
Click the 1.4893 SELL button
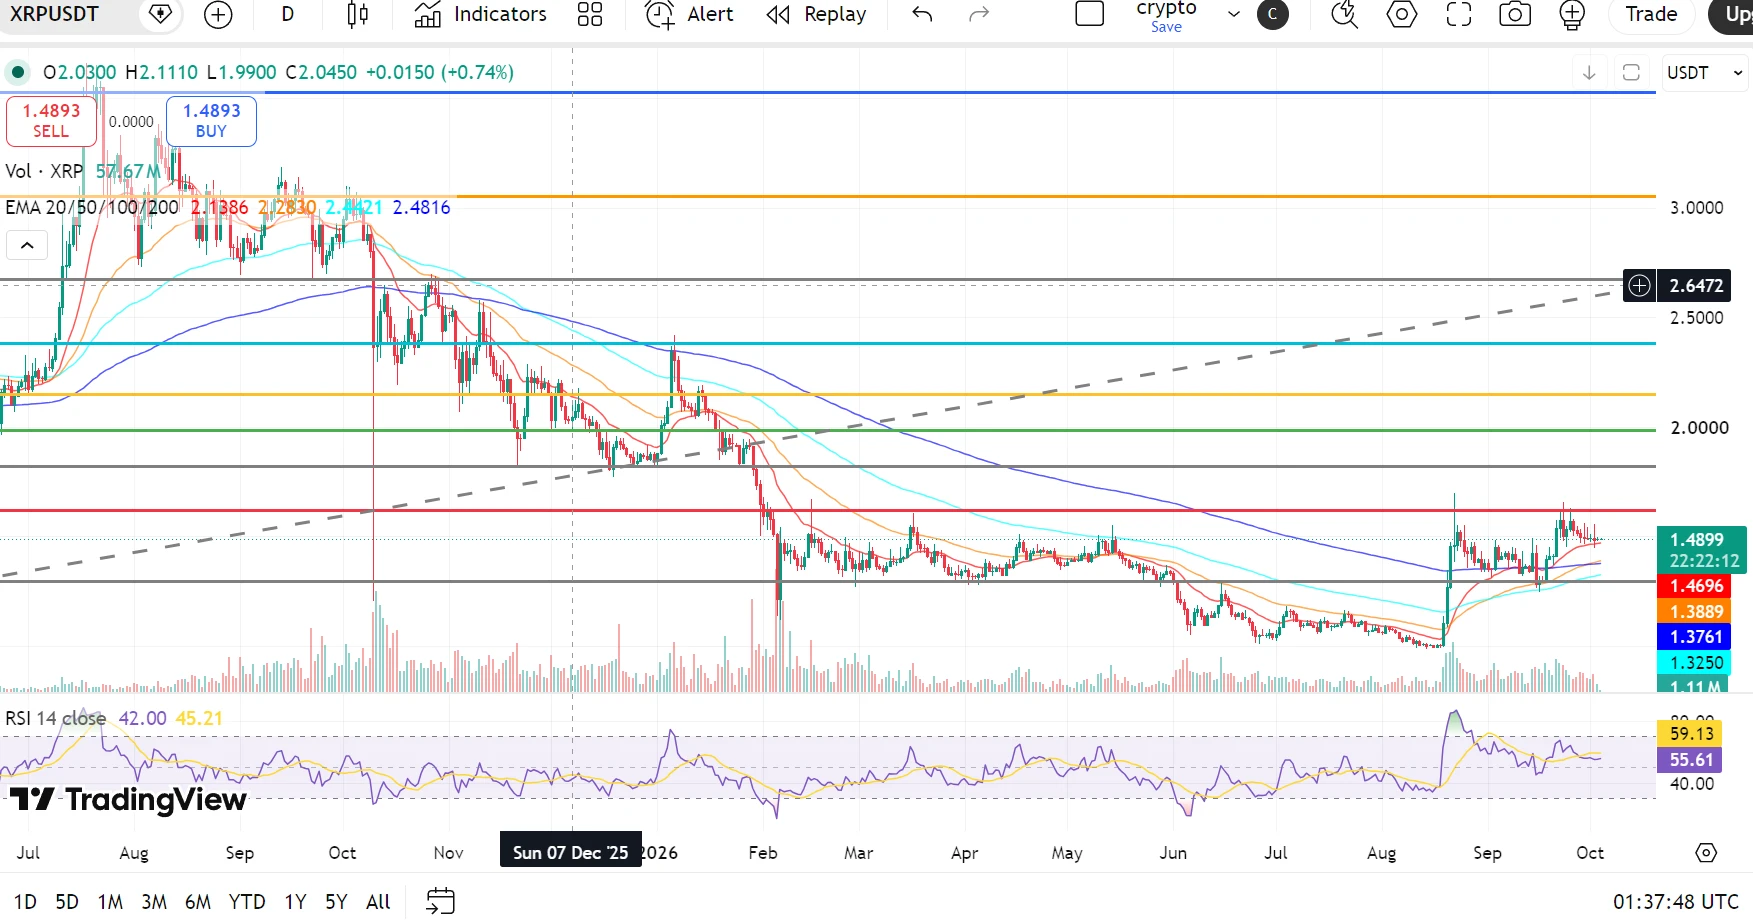pyautogui.click(x=51, y=121)
